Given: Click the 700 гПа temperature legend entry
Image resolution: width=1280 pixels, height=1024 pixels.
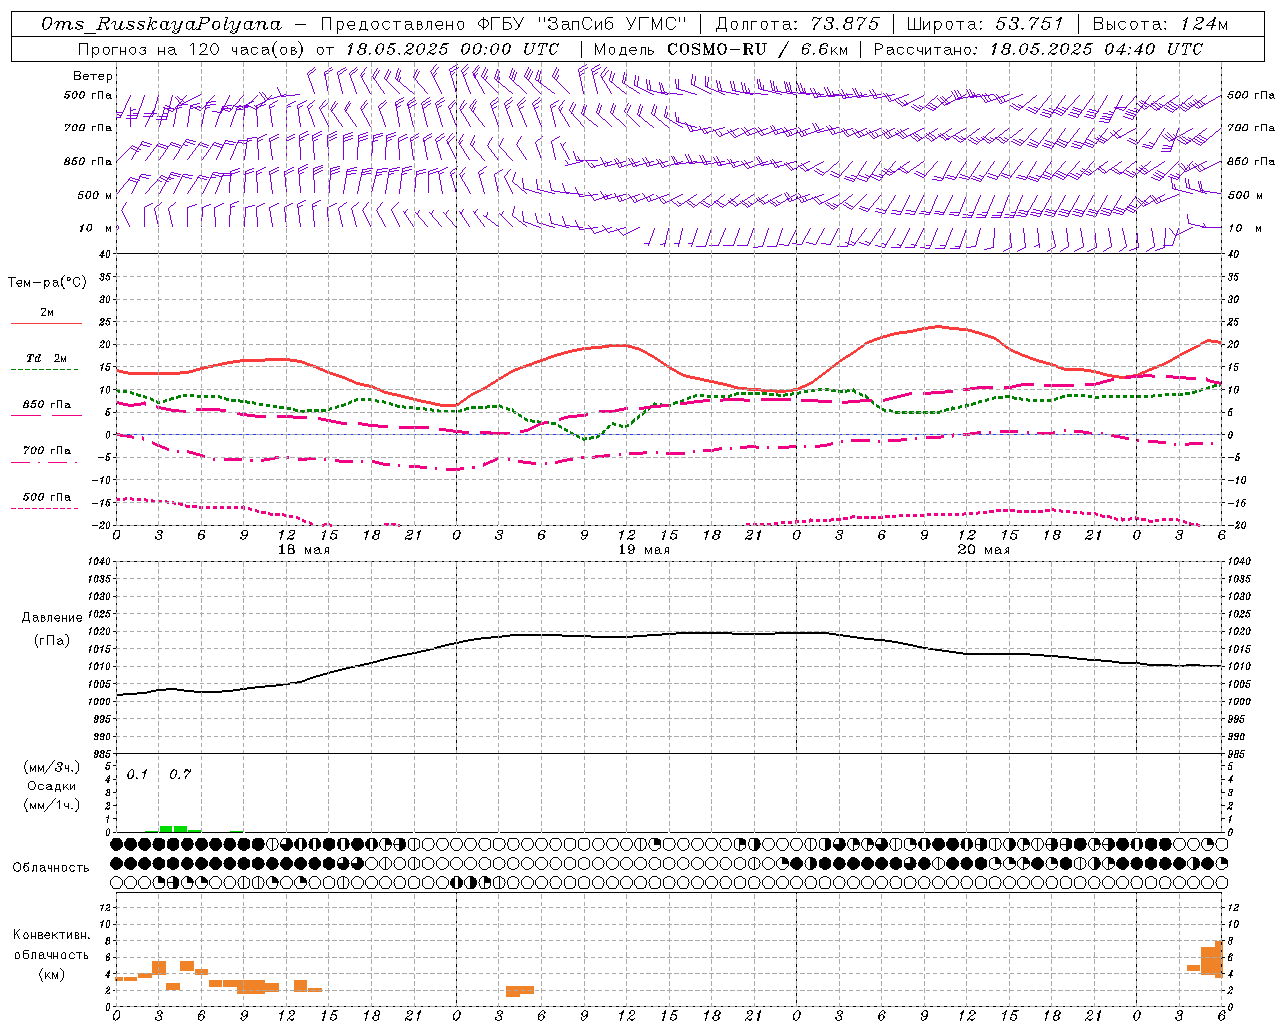Looking at the screenshot, I should 47,451.
